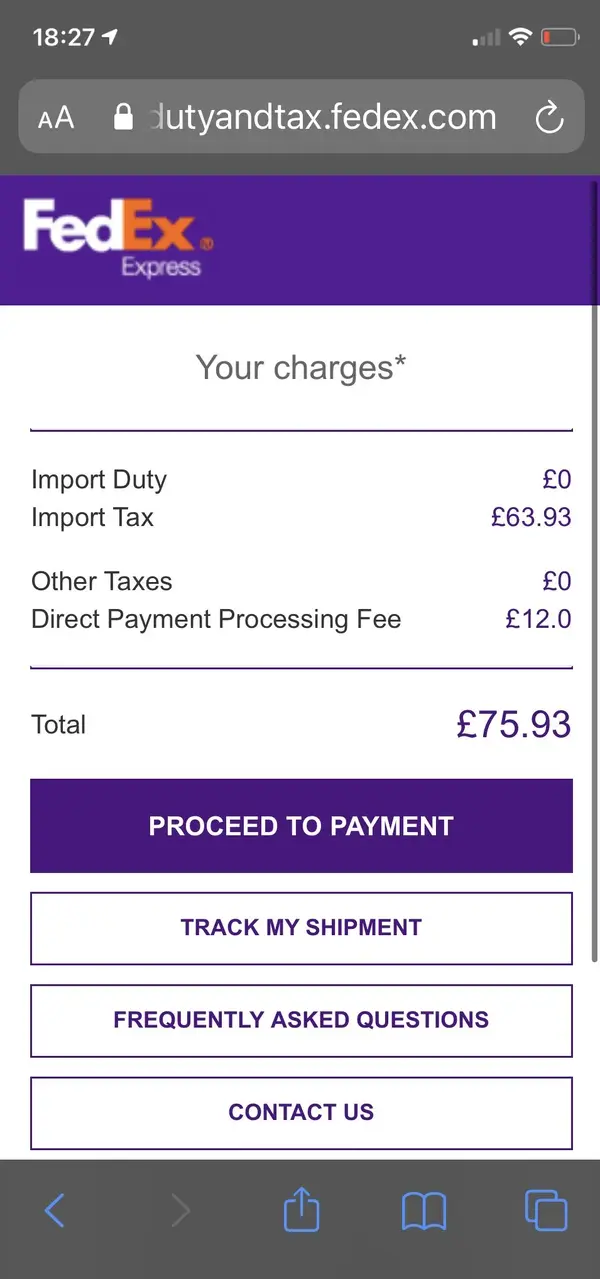The width and height of the screenshot is (600, 1279).
Task: Click the £75.93 total amount
Action: tap(514, 725)
